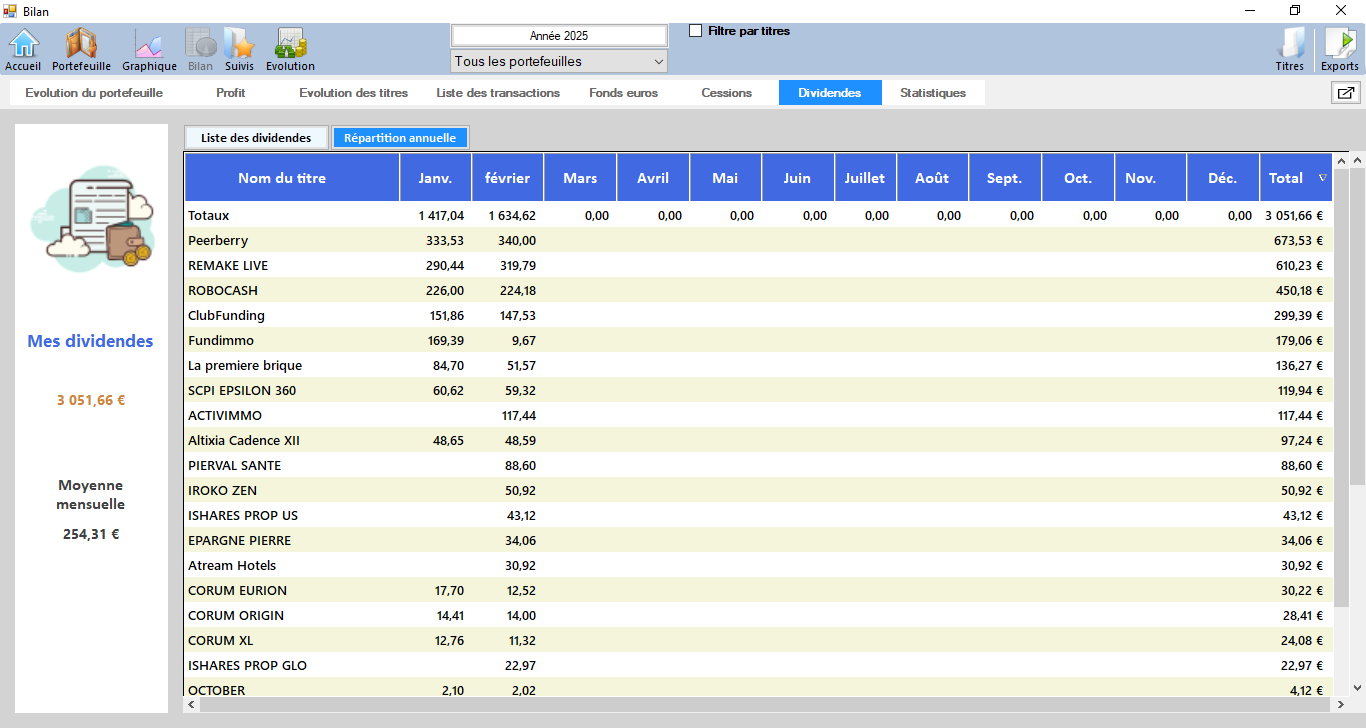
Task: Open the Cessions tab
Action: [x=726, y=93]
